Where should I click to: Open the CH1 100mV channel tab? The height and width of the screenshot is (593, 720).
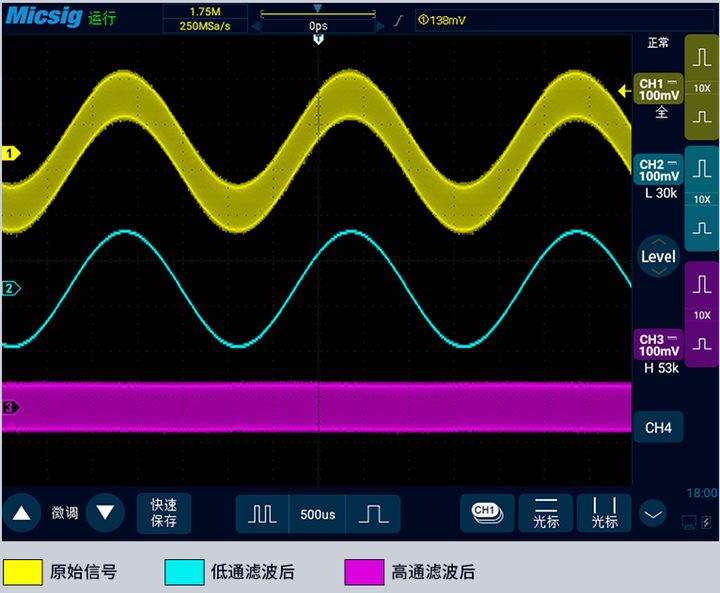point(658,89)
